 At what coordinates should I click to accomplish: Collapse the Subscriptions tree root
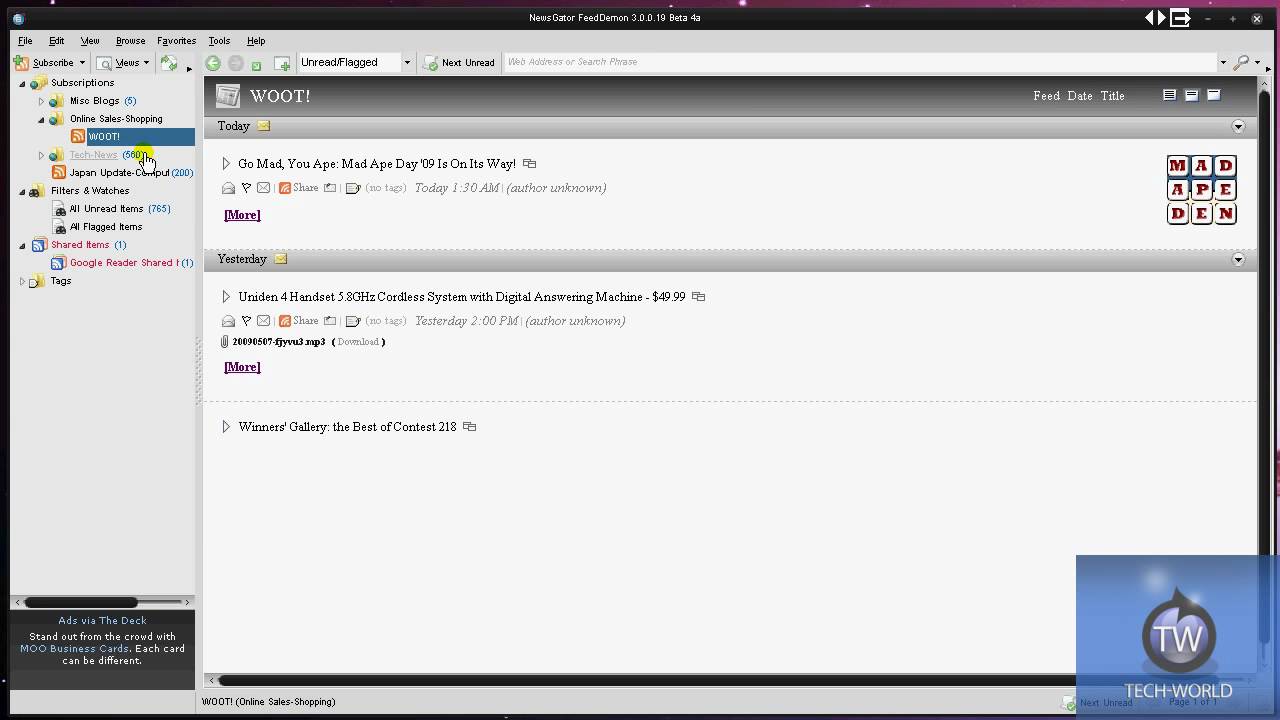pos(22,83)
